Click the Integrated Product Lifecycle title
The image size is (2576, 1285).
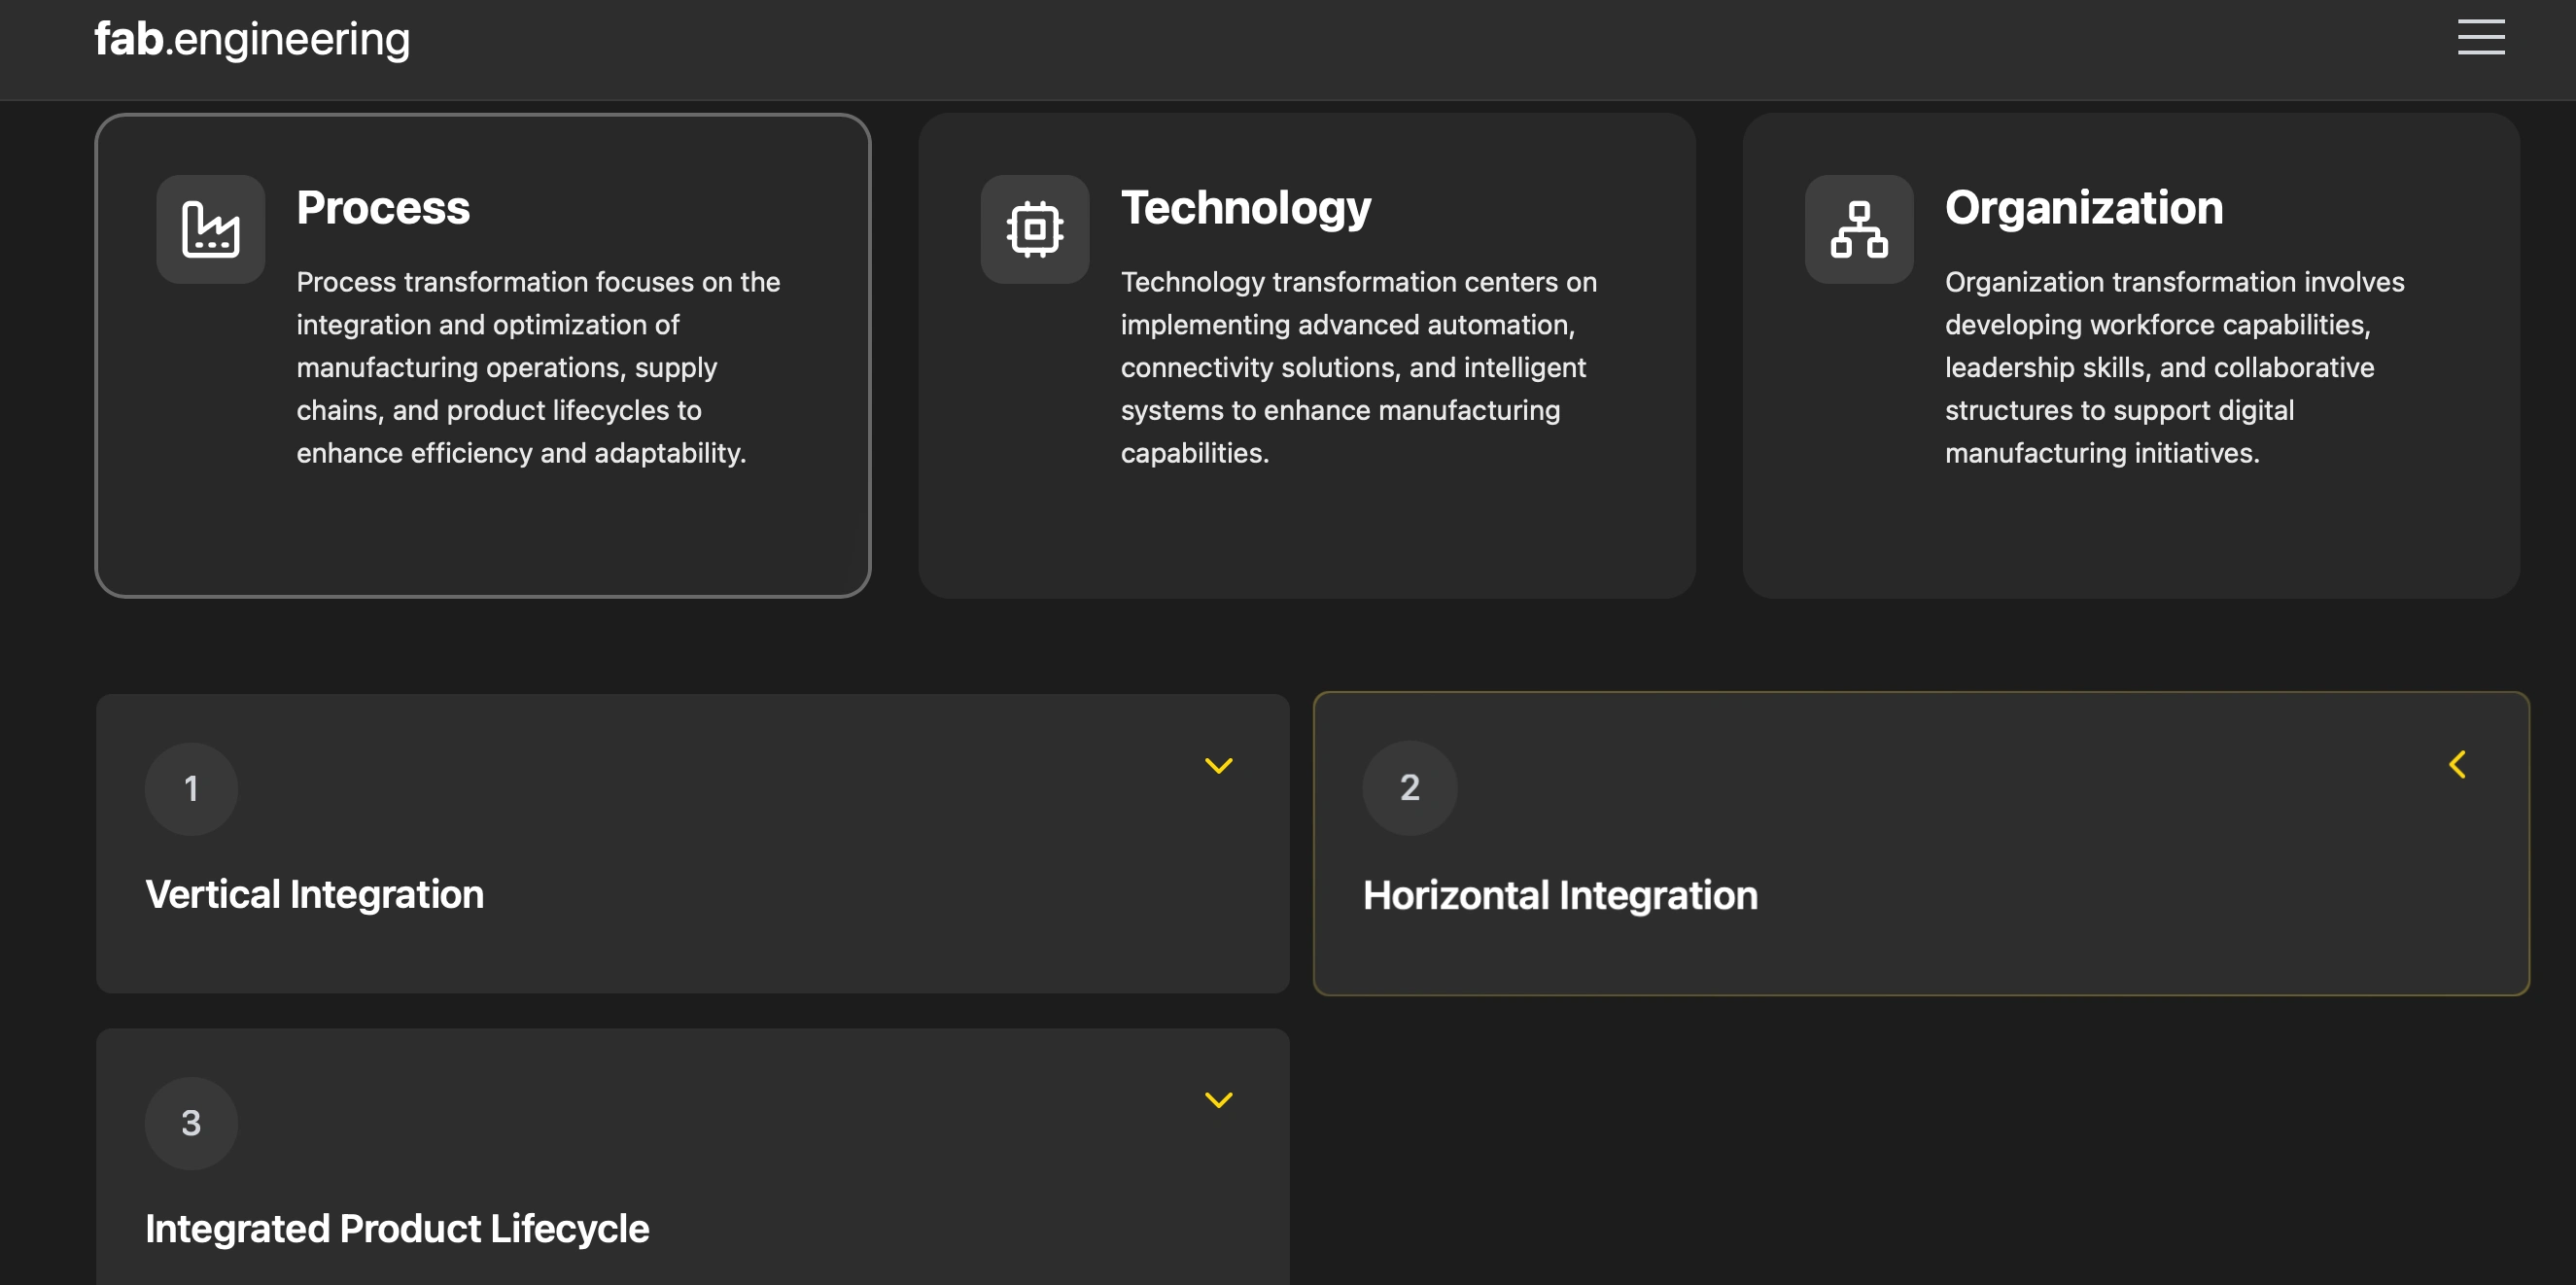[x=397, y=1228]
